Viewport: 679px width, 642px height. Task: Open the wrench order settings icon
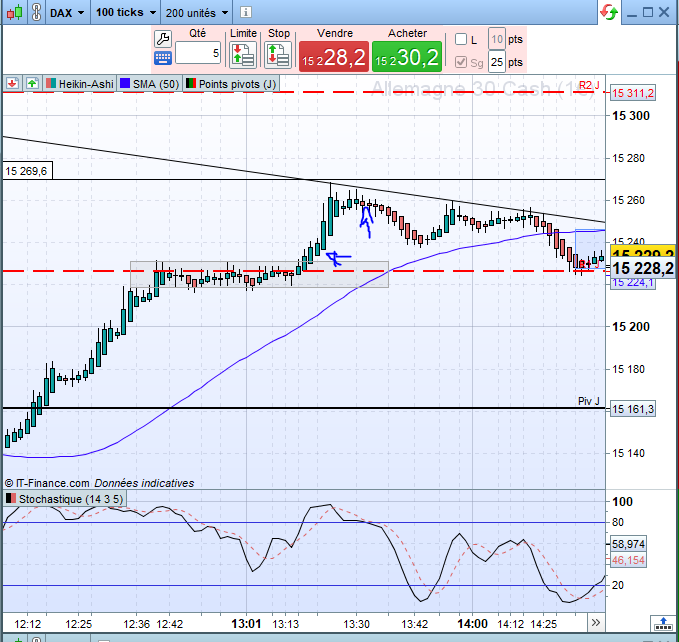163,39
